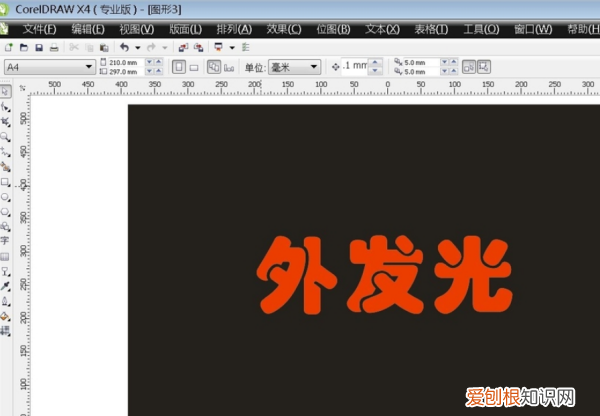Open the A4 paper size dropdown
600x416 pixels.
[89, 67]
